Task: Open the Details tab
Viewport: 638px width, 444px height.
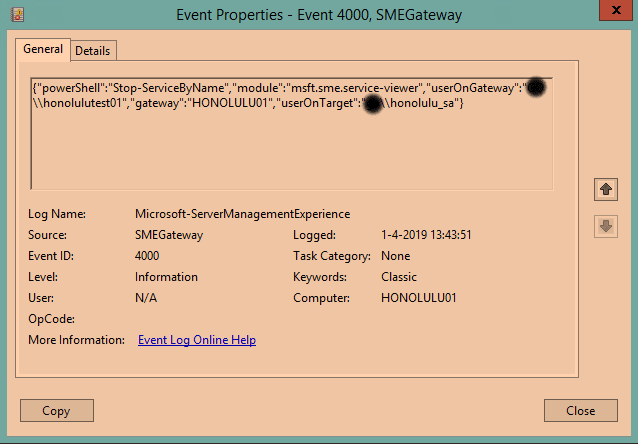Action: pyautogui.click(x=93, y=50)
